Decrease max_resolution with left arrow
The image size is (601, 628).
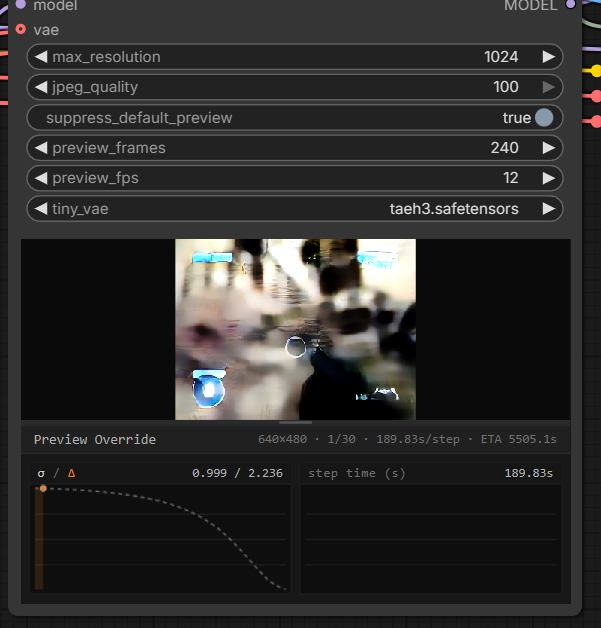(x=41, y=57)
